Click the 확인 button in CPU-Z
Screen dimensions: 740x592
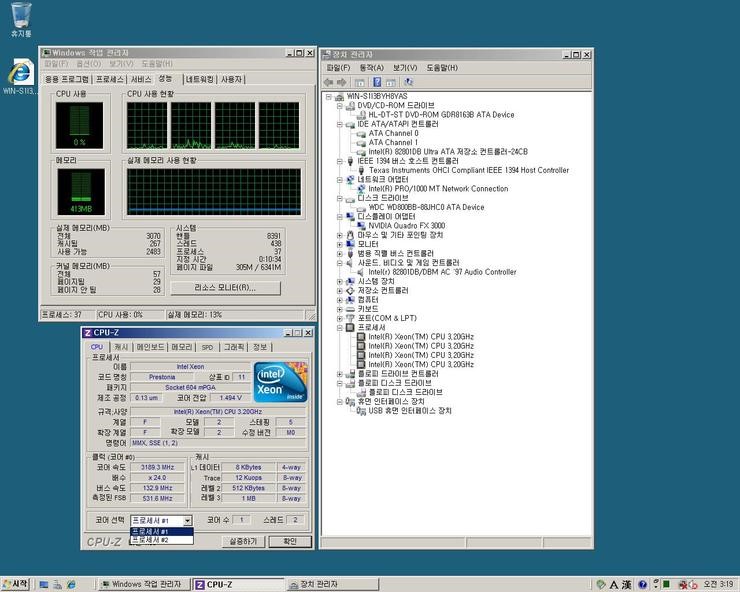pyautogui.click(x=290, y=541)
